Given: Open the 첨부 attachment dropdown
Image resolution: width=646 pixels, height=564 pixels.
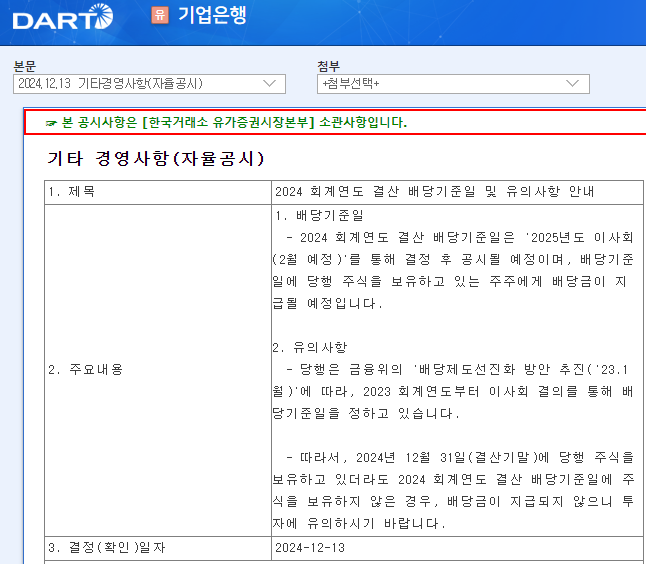Looking at the screenshot, I should point(453,84).
